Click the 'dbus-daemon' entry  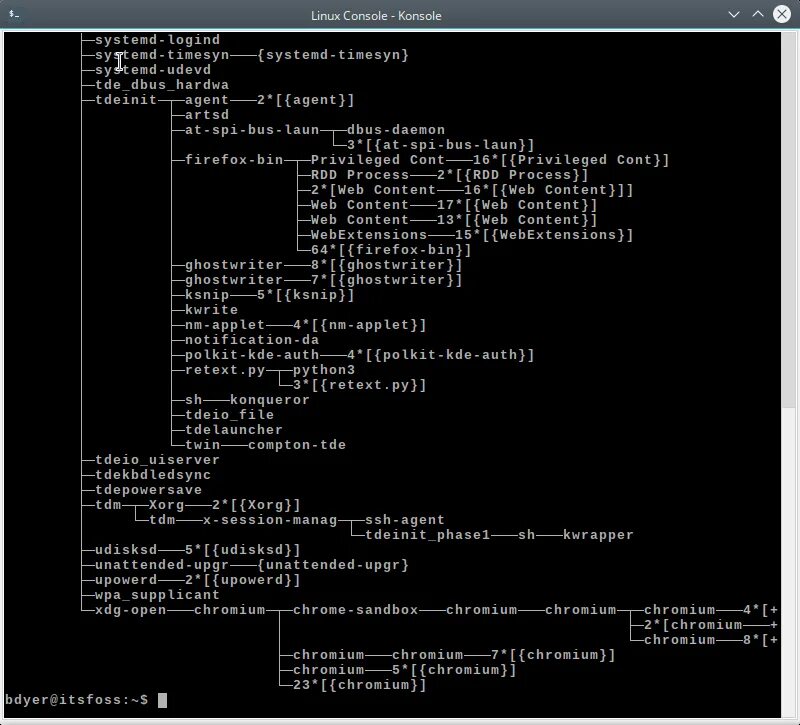pos(396,130)
